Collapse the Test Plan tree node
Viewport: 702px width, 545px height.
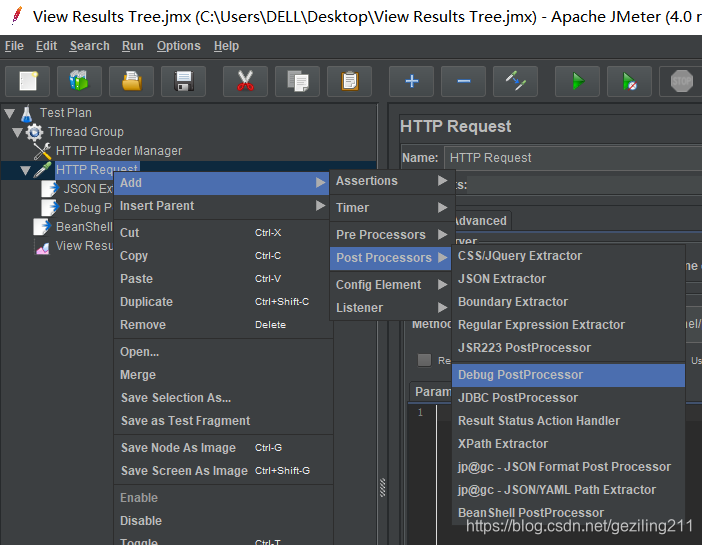point(10,114)
